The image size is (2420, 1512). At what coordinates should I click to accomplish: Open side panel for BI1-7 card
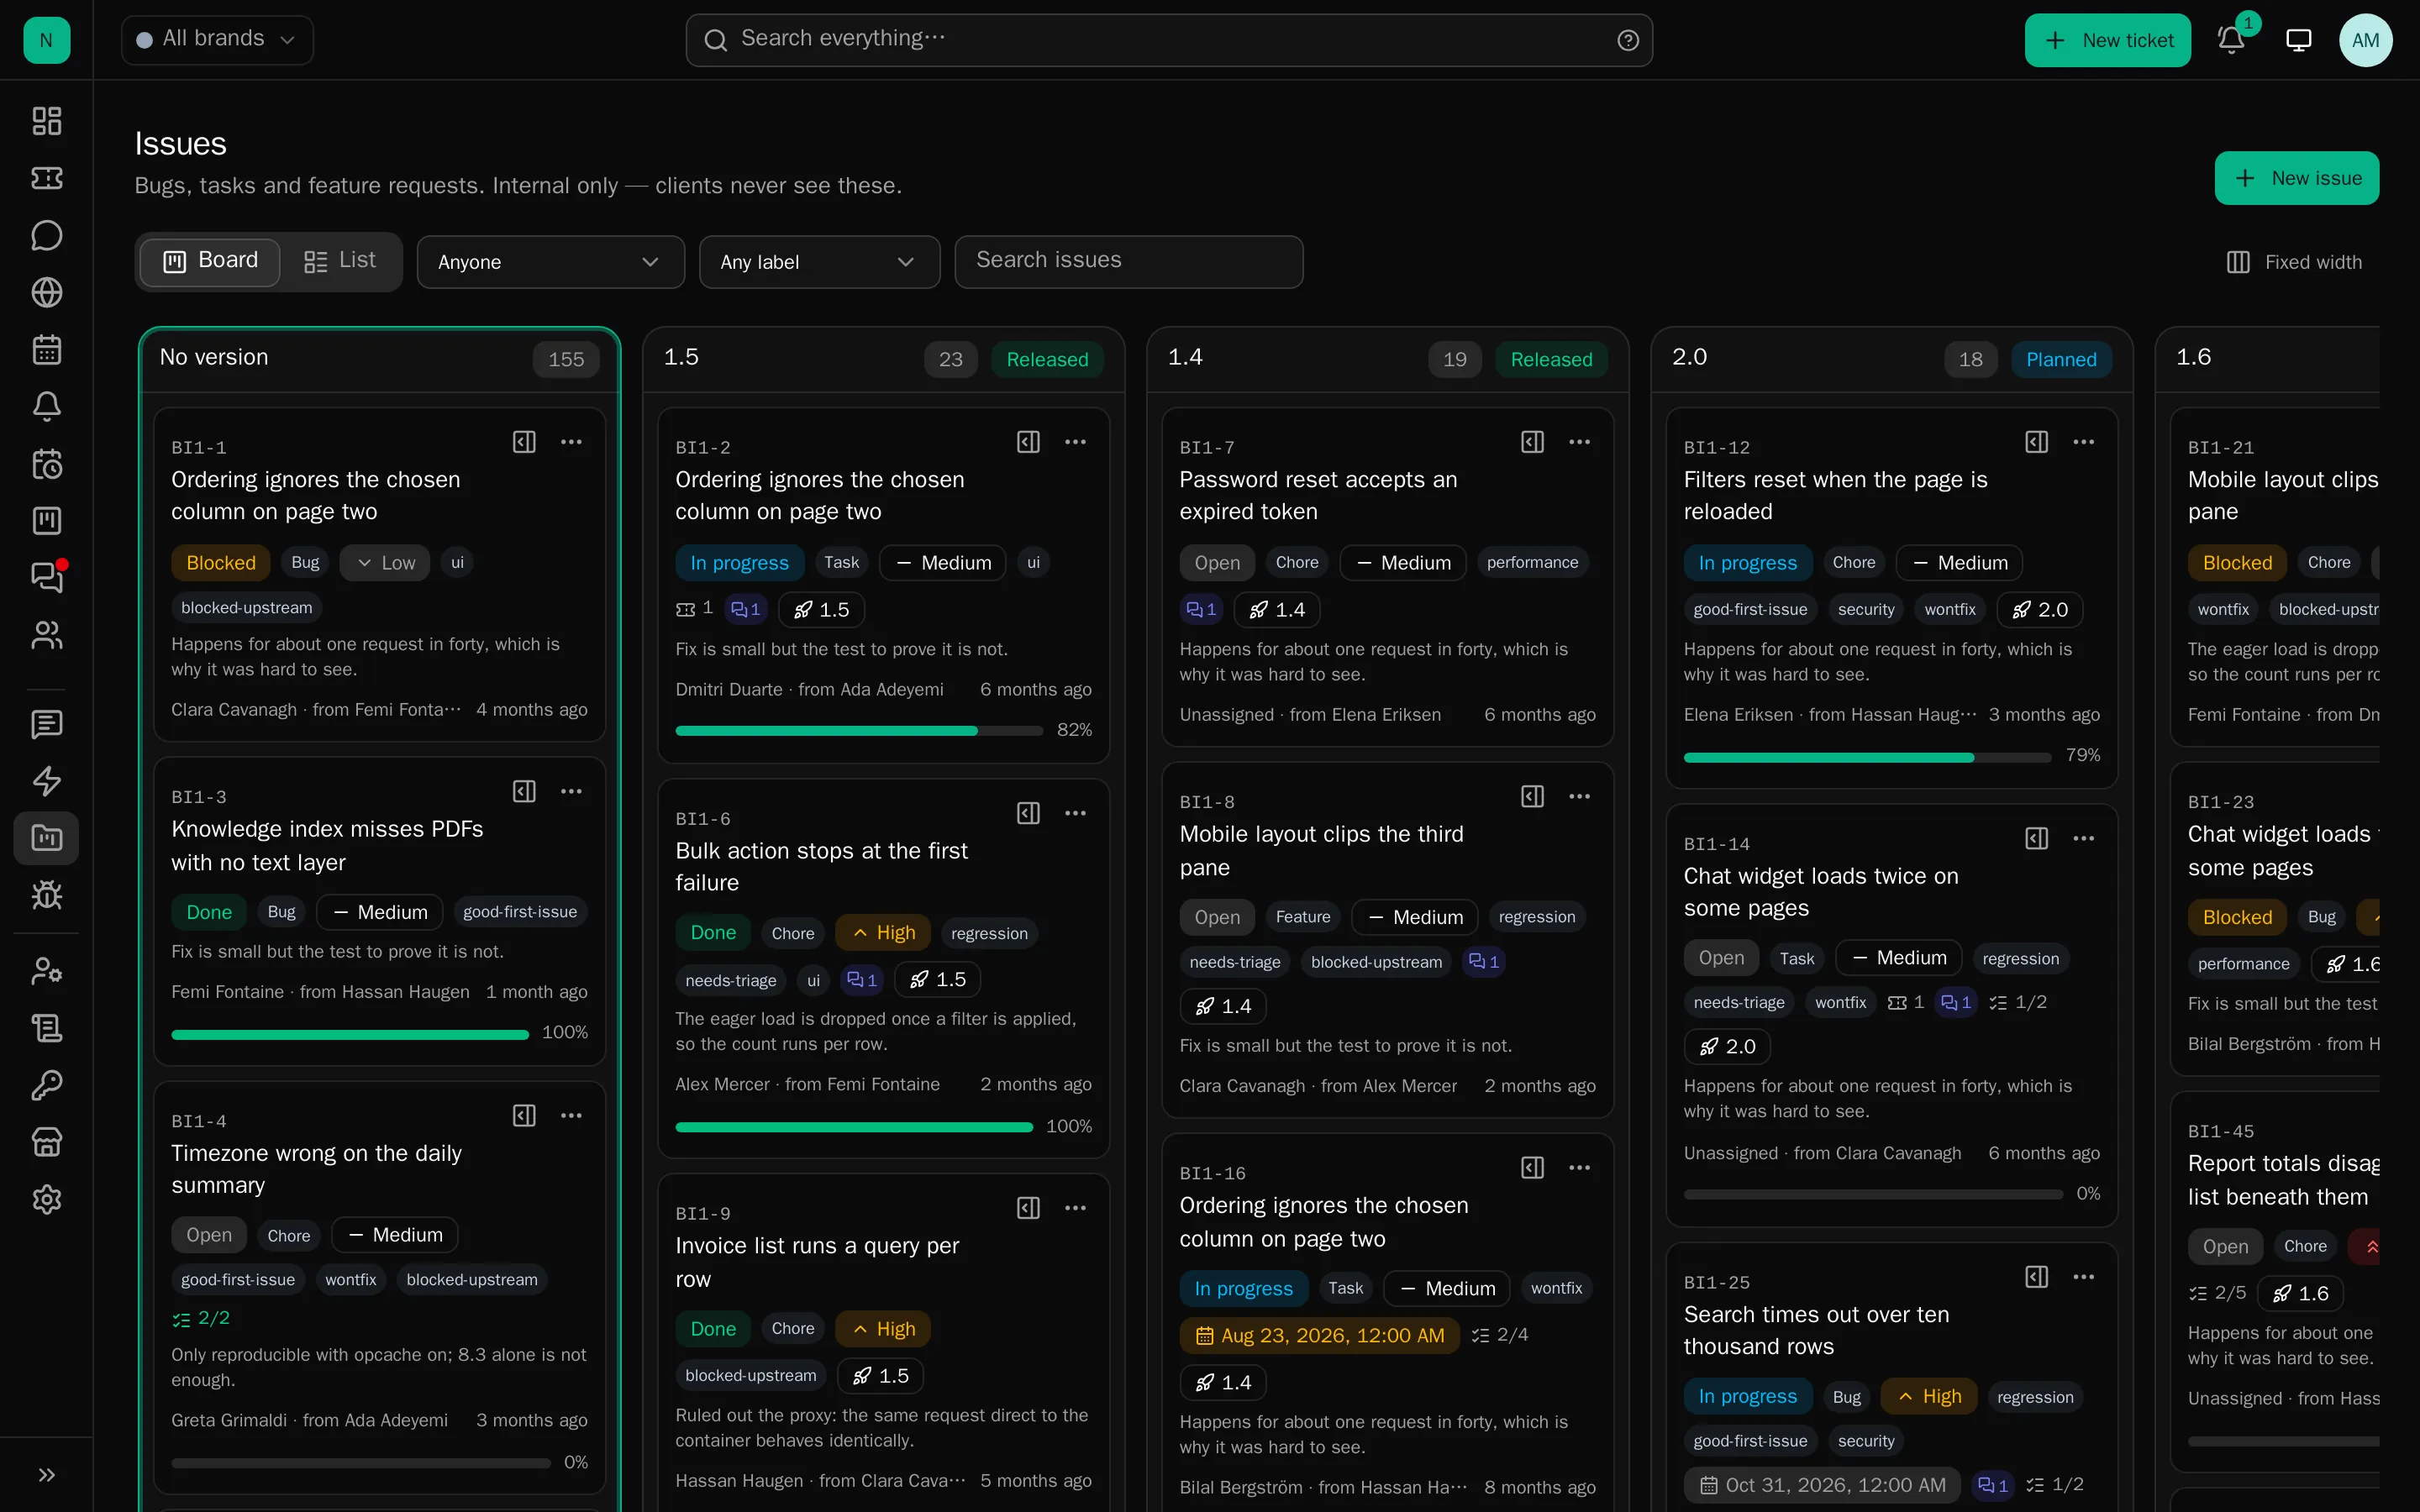pyautogui.click(x=1532, y=442)
